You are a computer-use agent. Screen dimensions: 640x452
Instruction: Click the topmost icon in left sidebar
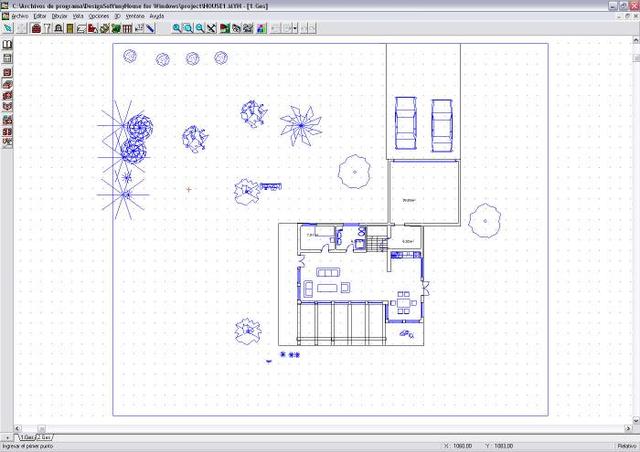(8, 45)
